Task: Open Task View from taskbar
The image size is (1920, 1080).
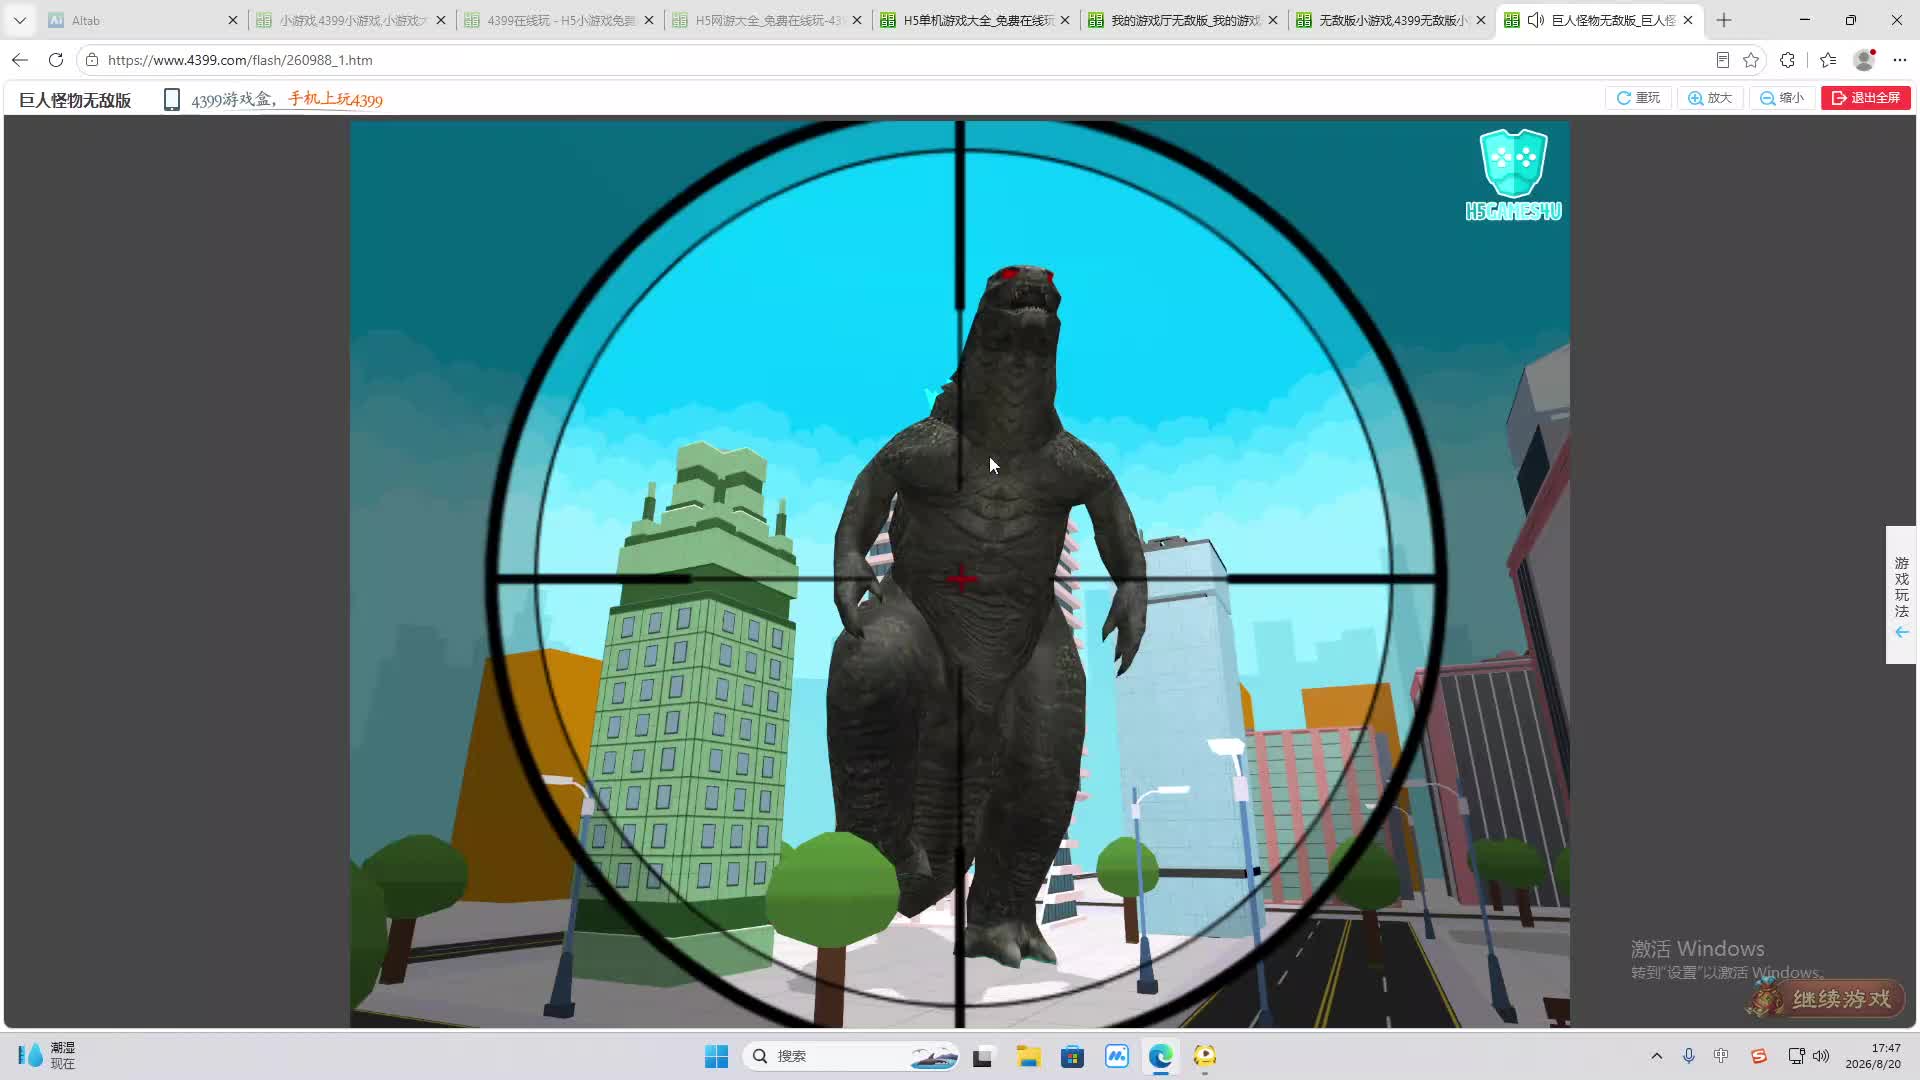Action: click(982, 1056)
